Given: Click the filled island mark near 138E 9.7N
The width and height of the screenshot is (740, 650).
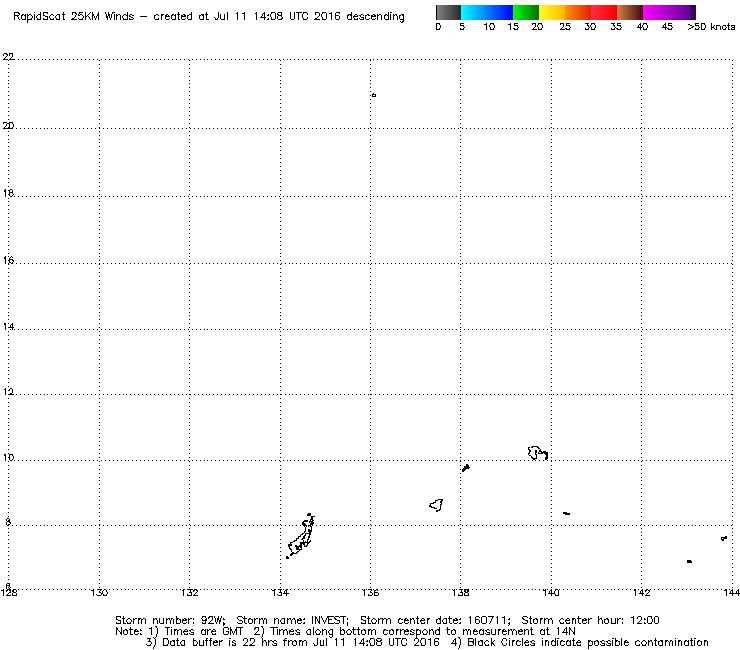Looking at the screenshot, I should coord(466,468).
